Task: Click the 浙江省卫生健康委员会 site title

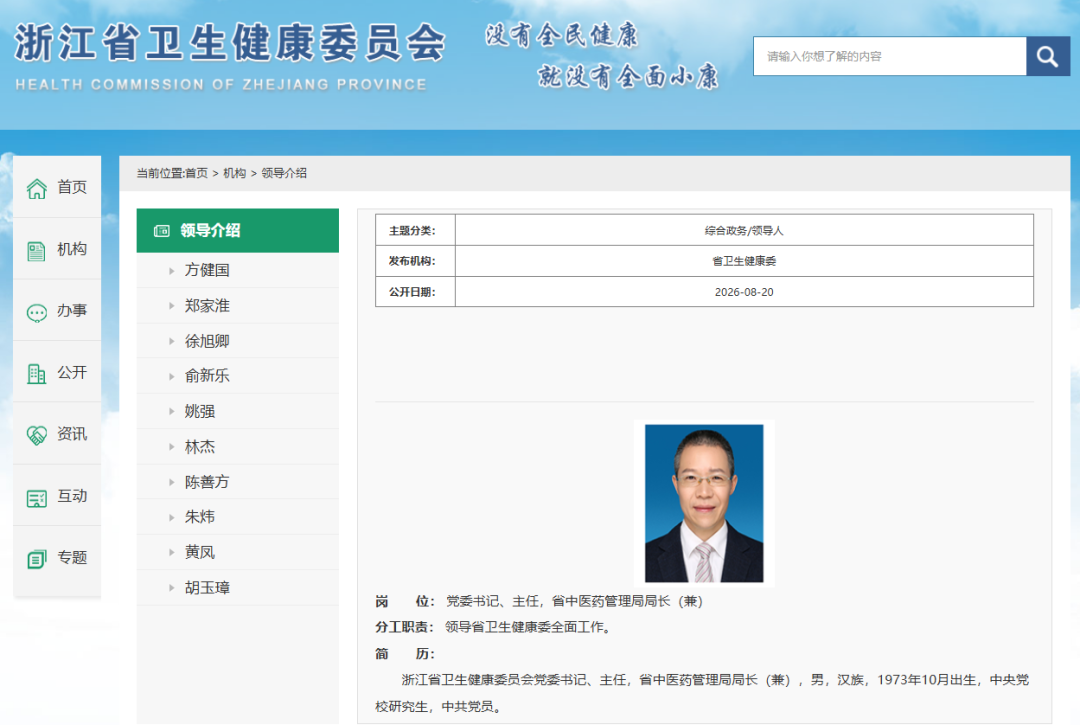Action: 230,43
